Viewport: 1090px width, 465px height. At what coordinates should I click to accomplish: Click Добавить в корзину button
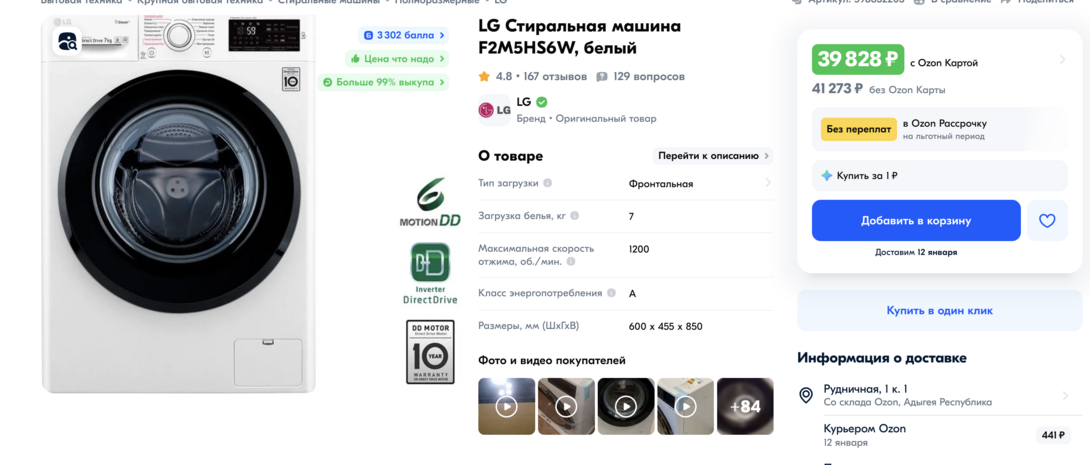[x=916, y=221]
